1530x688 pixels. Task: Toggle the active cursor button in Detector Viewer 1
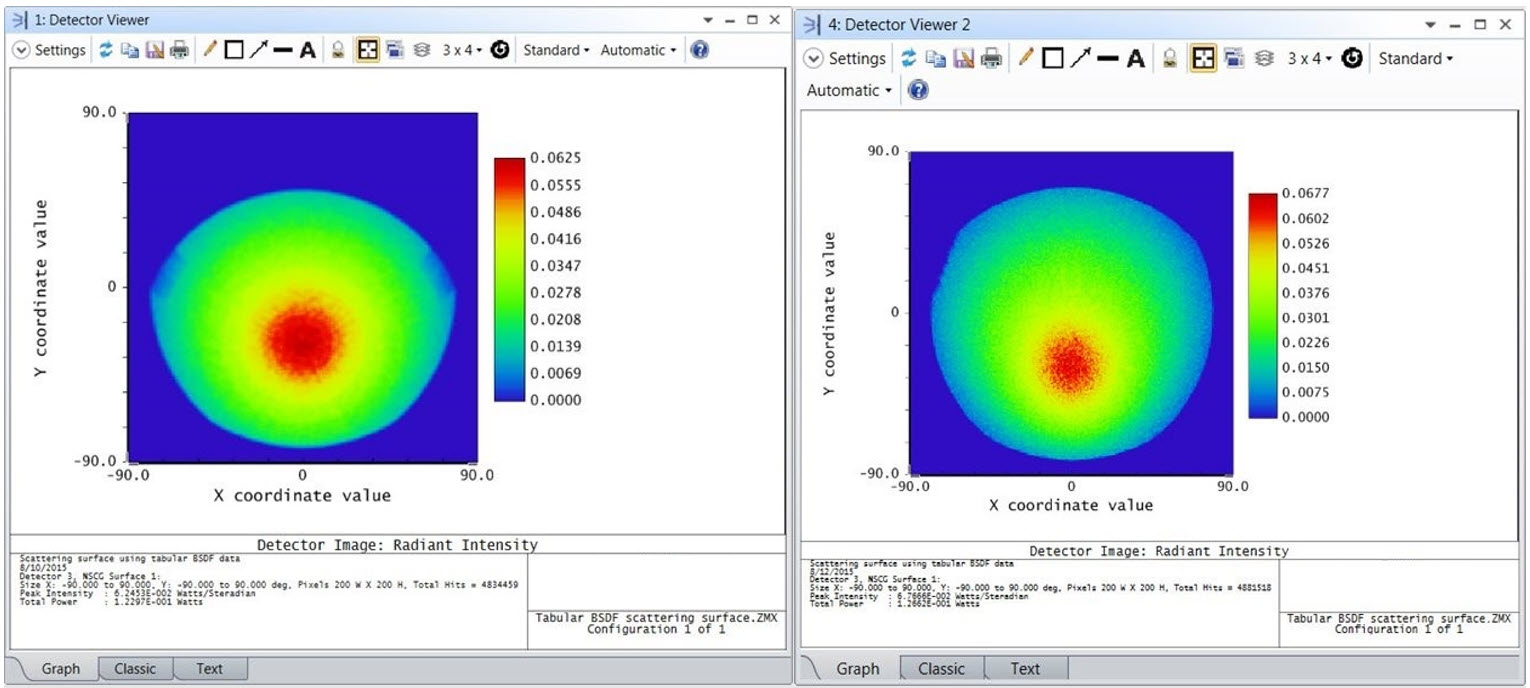coord(367,50)
